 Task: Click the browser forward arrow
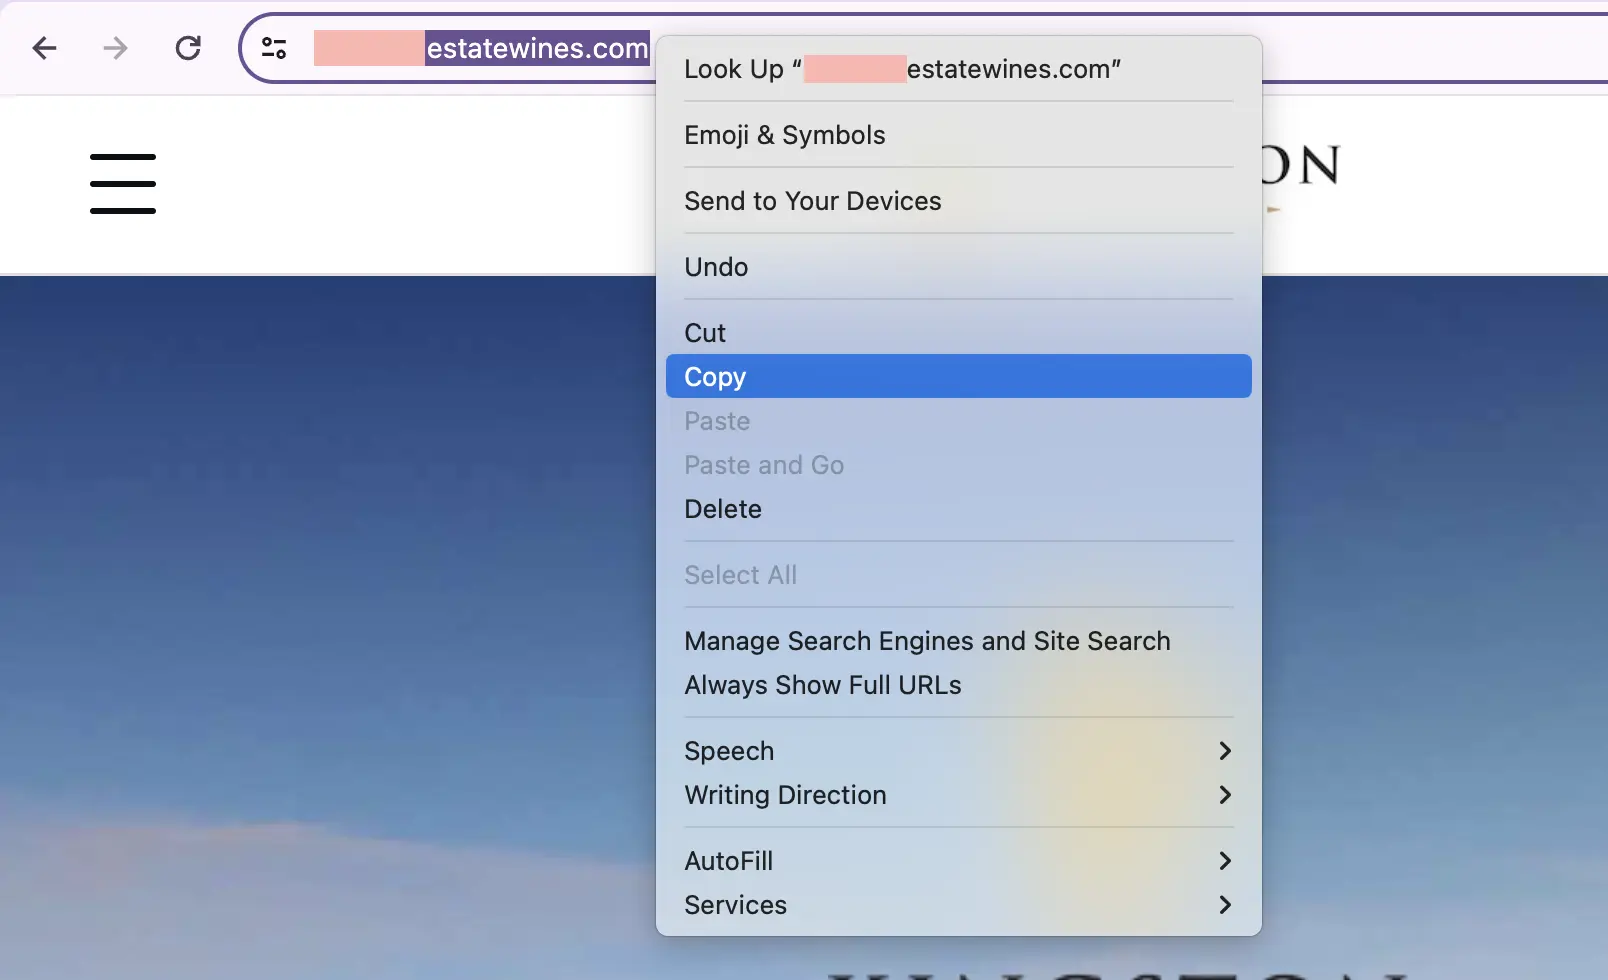pyautogui.click(x=116, y=48)
